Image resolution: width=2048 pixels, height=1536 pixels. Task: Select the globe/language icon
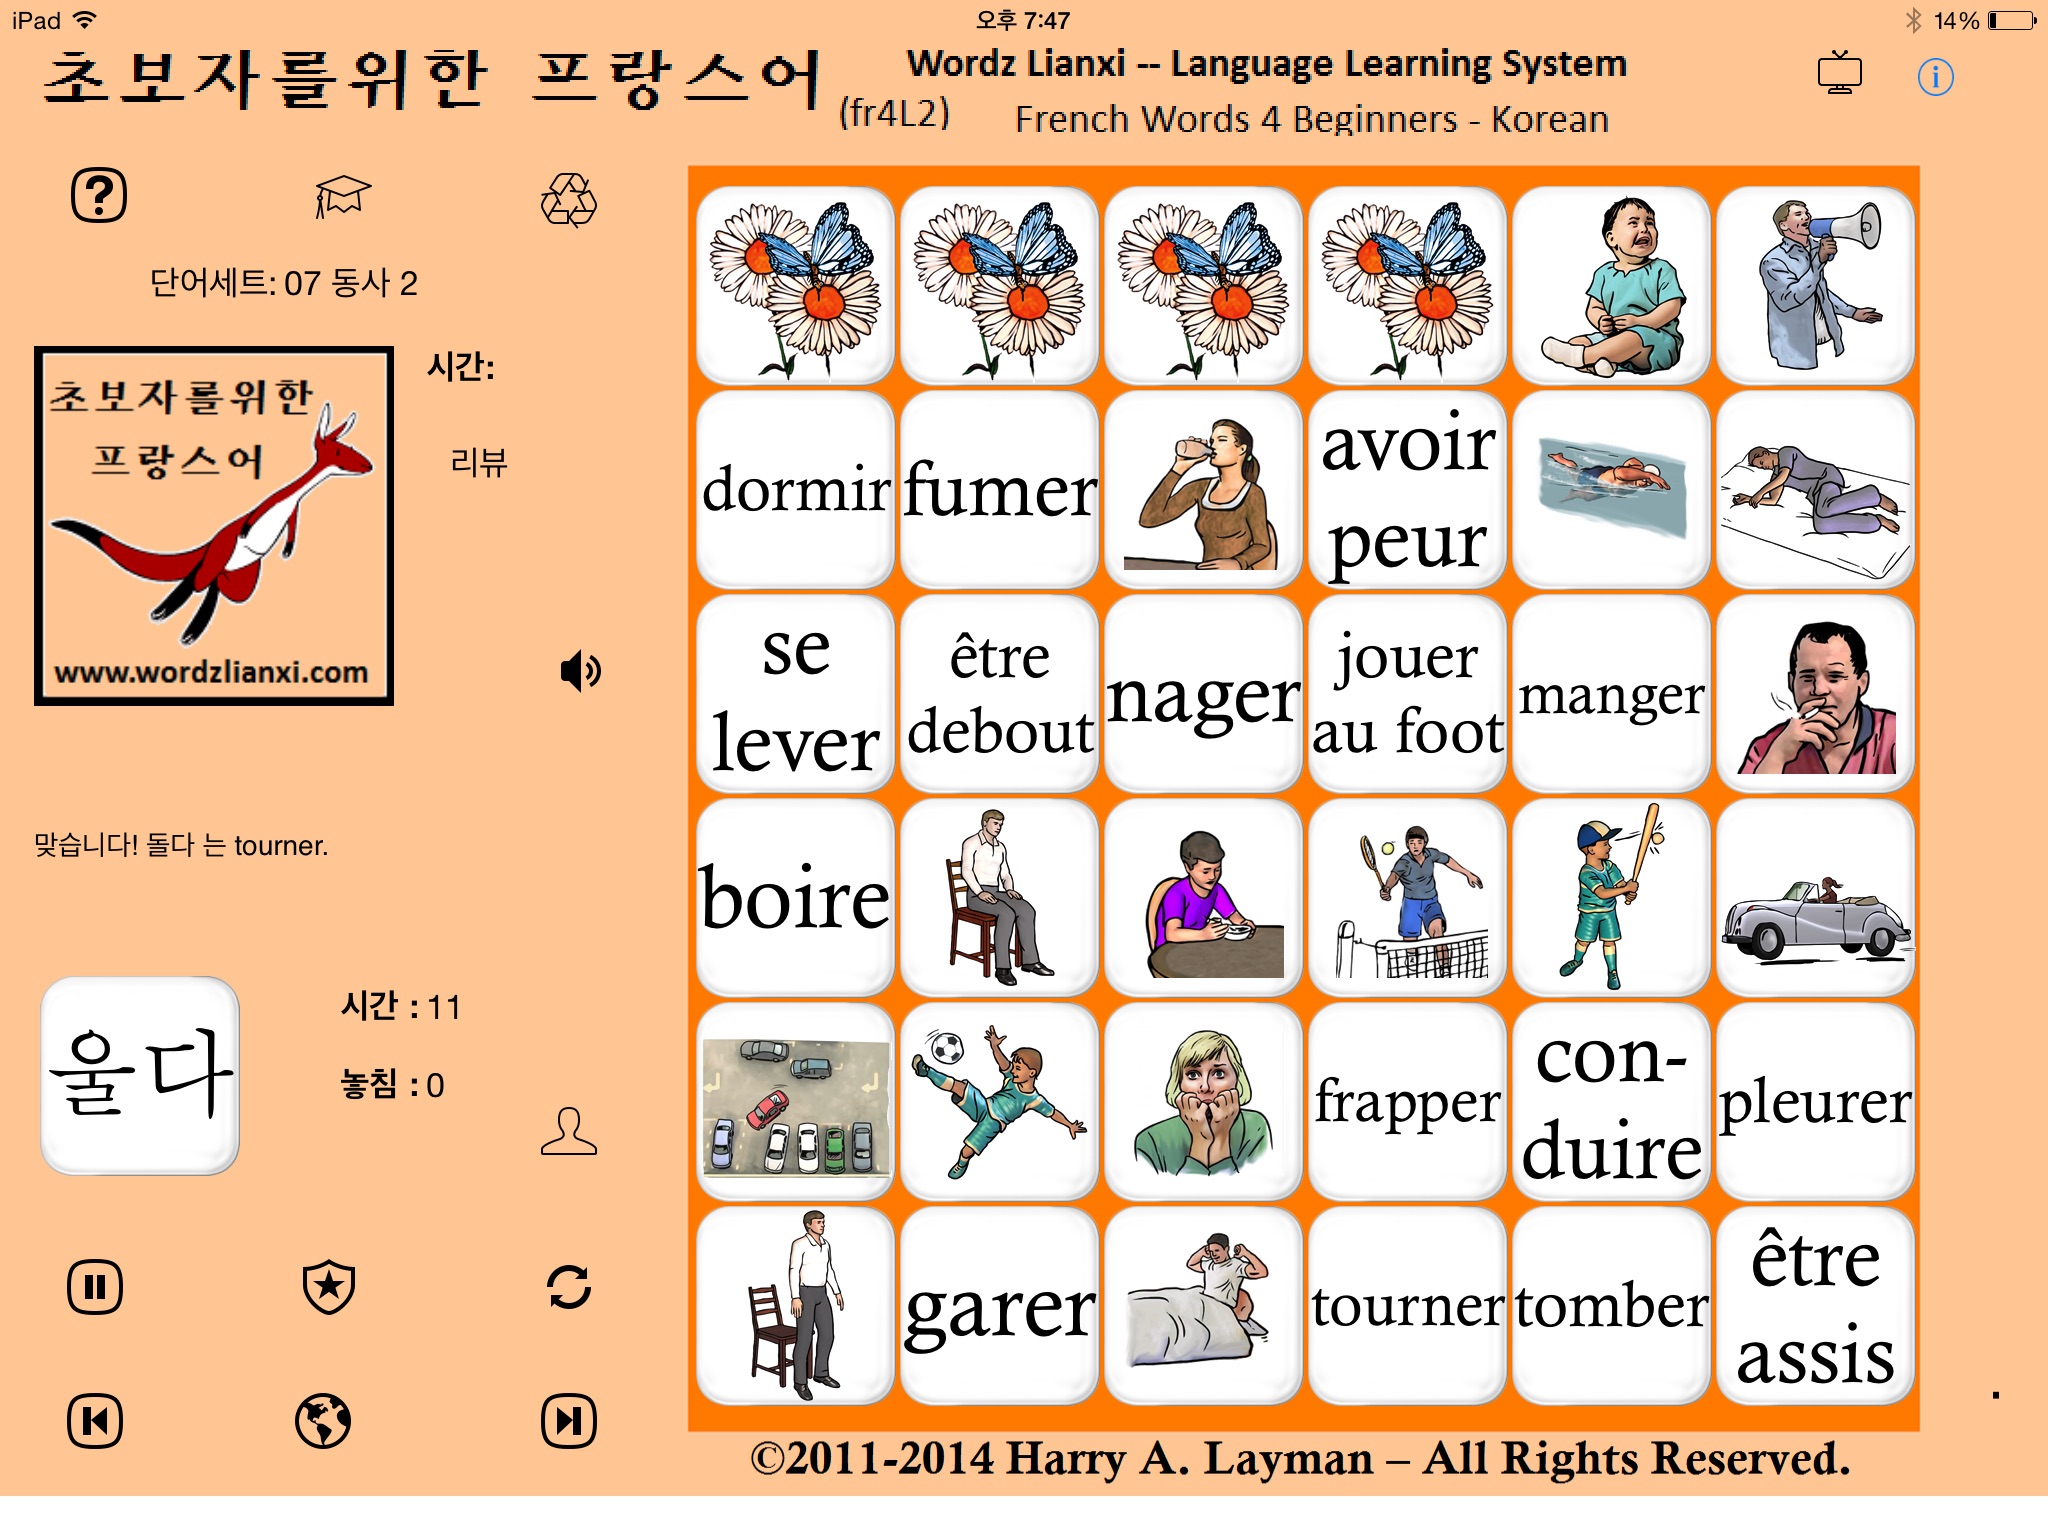tap(331, 1420)
